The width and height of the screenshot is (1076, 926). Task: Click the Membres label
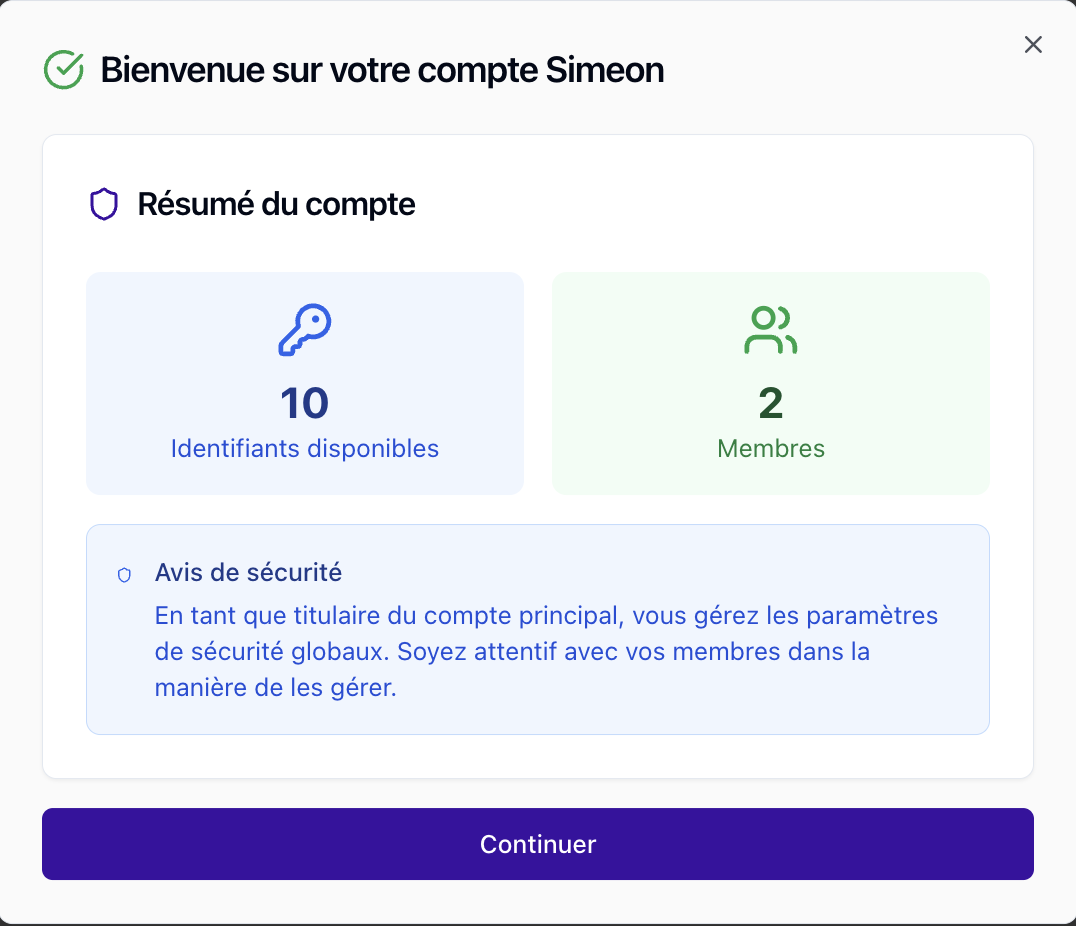point(770,448)
